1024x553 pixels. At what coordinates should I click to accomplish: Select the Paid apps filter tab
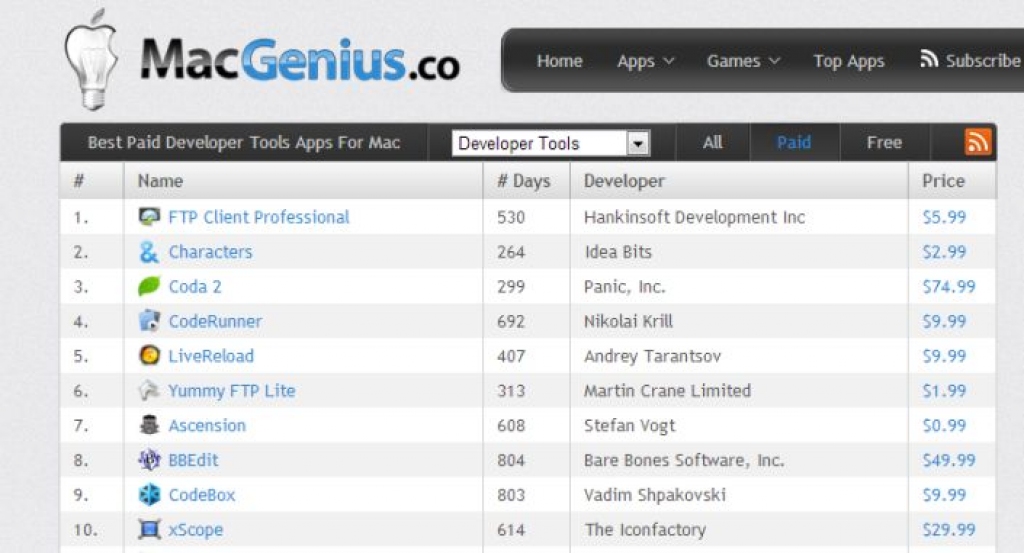(x=794, y=142)
